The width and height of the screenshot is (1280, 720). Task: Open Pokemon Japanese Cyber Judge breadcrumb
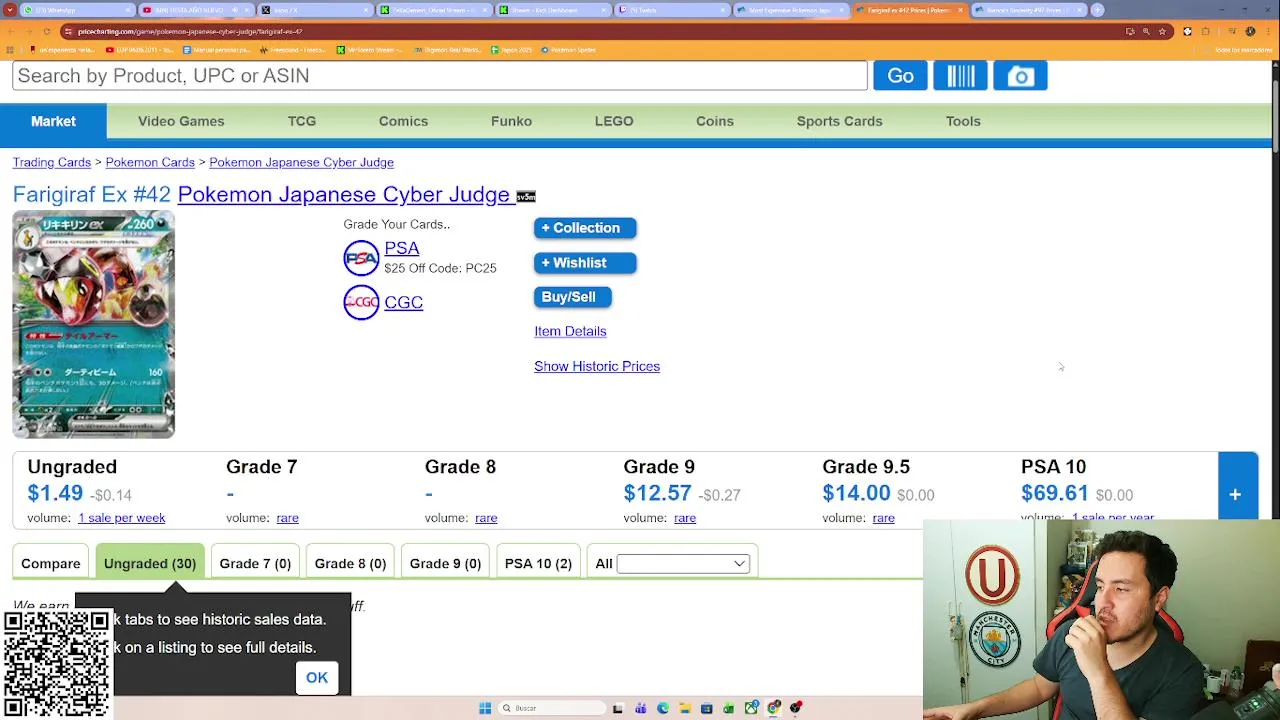(x=301, y=162)
